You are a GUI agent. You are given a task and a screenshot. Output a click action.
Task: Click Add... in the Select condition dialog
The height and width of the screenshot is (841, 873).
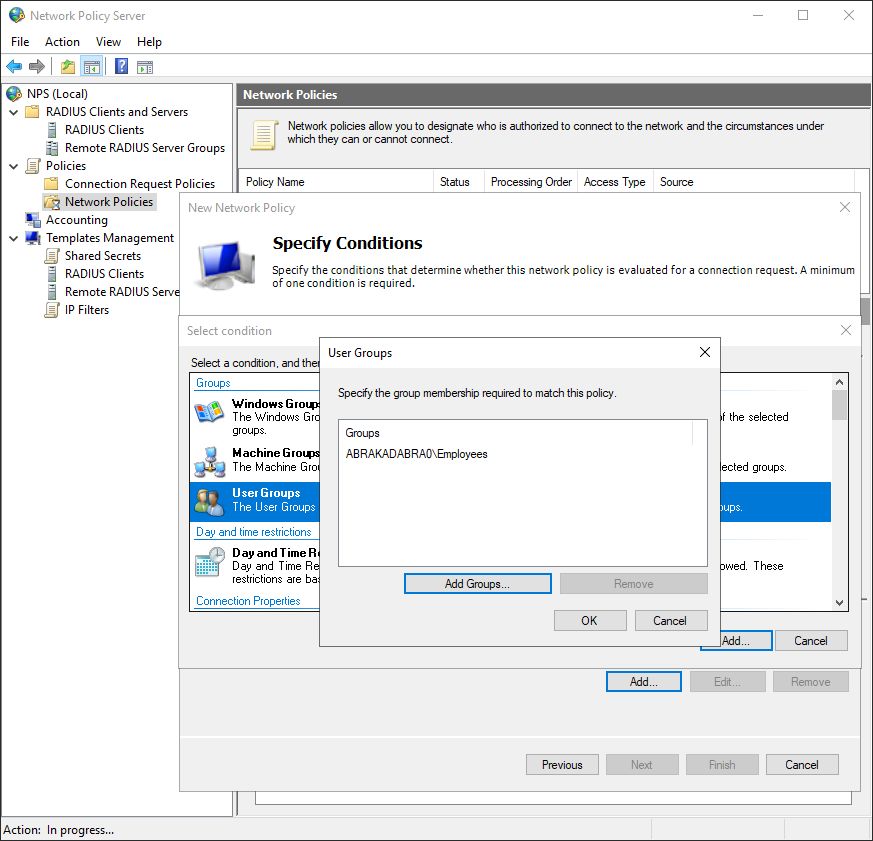click(736, 641)
